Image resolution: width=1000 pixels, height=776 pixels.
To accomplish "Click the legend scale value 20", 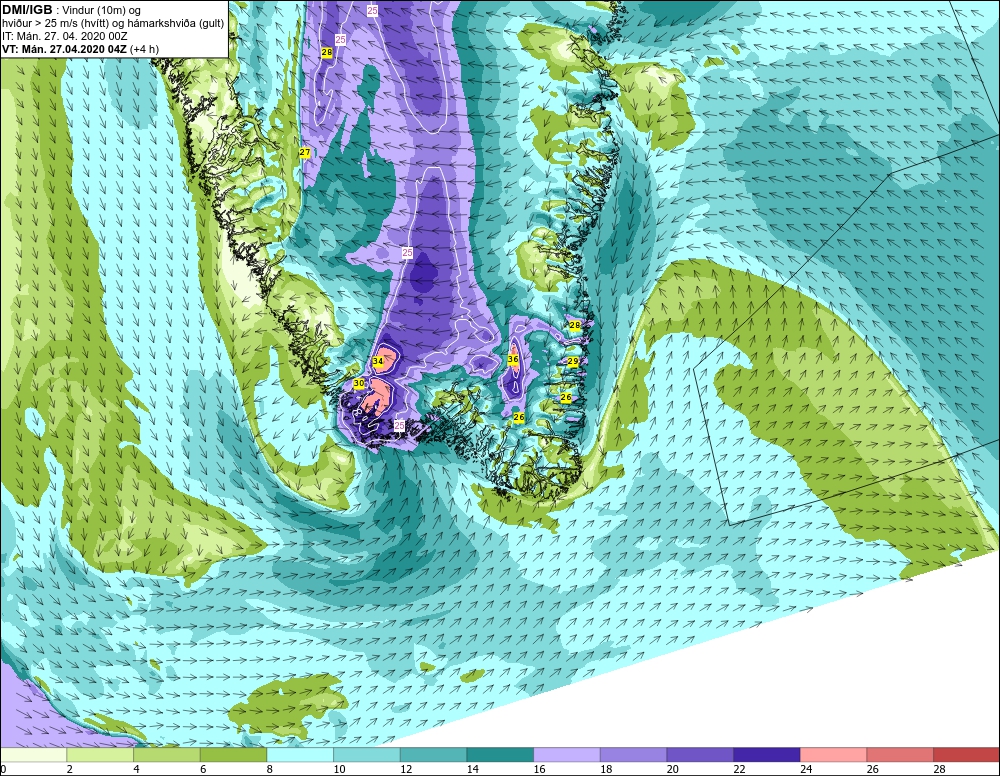I will 673,769.
